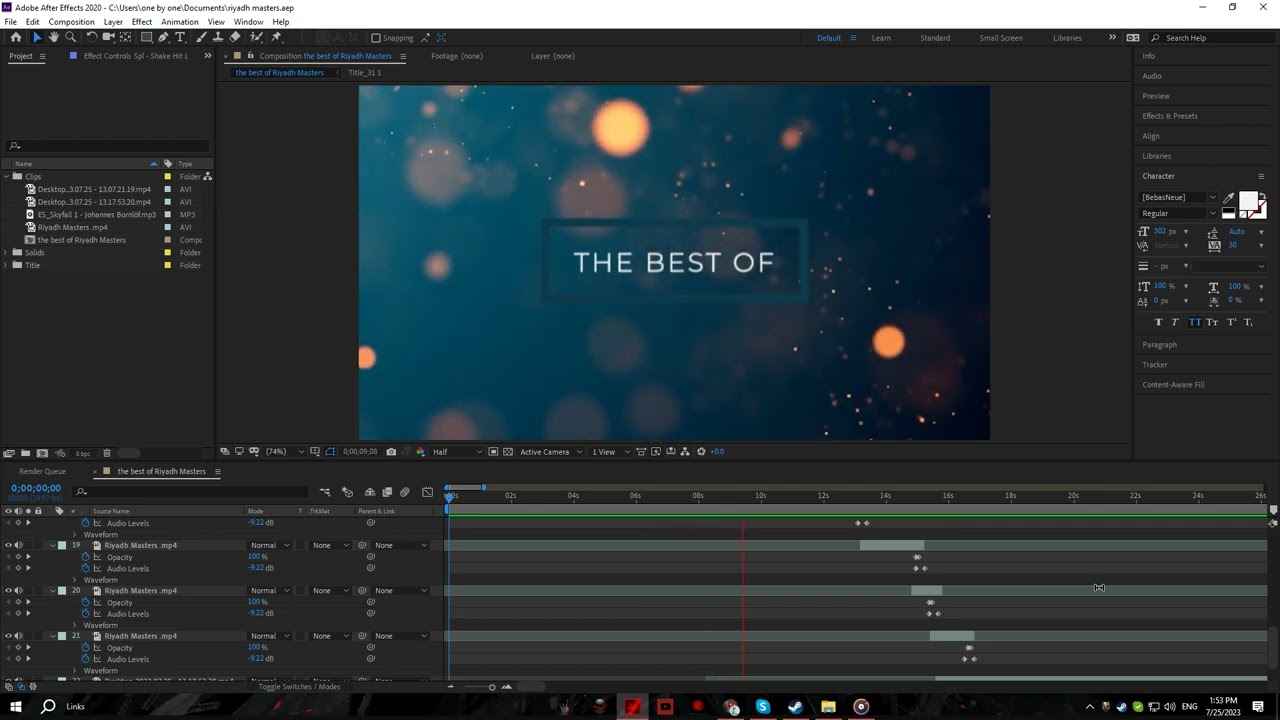Switch to the Title_31 1 composition tab

tap(364, 73)
